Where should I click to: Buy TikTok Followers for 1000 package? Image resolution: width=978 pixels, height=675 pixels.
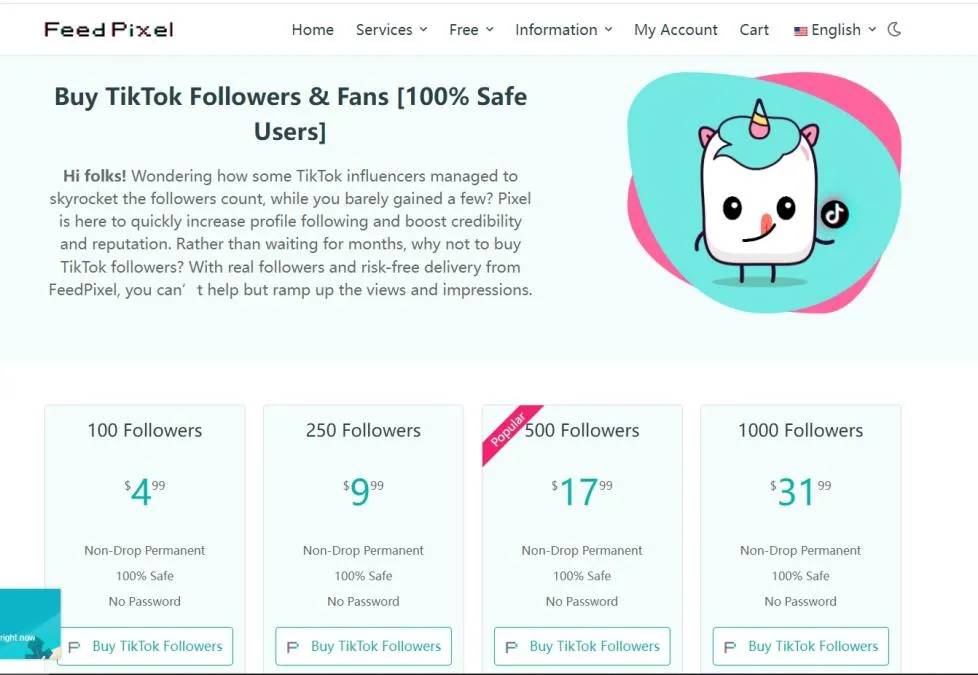click(800, 646)
